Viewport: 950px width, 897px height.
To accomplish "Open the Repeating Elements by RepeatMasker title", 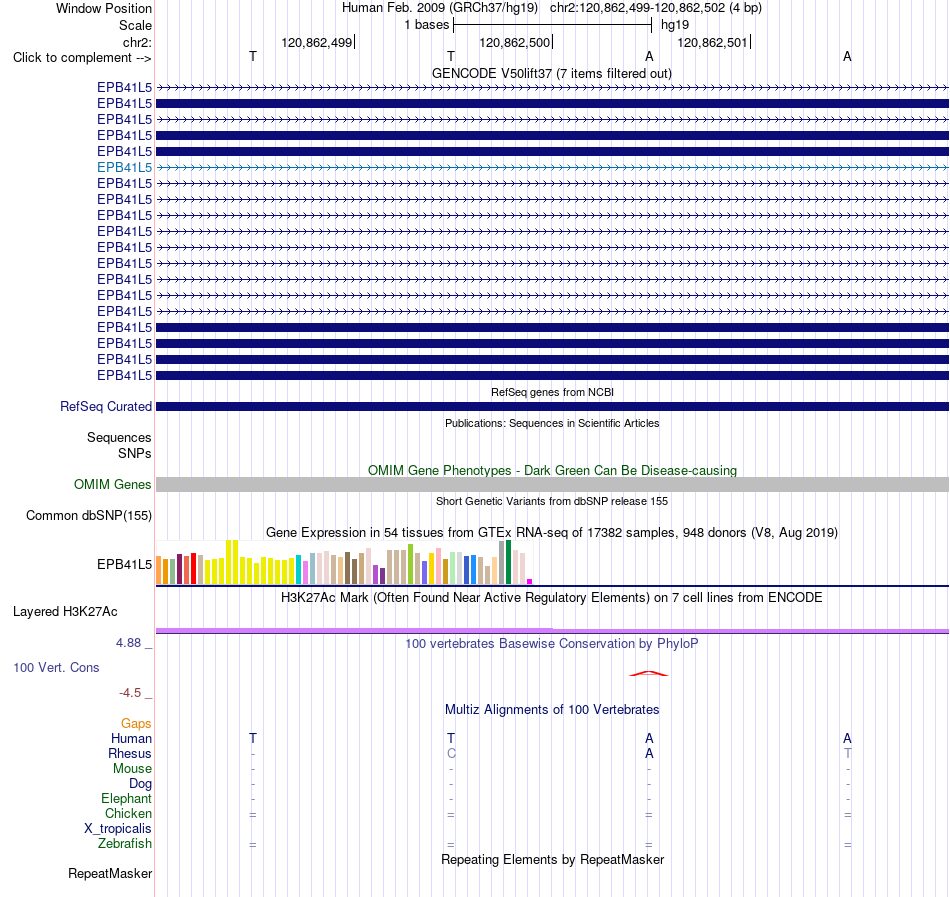I will [x=552, y=859].
